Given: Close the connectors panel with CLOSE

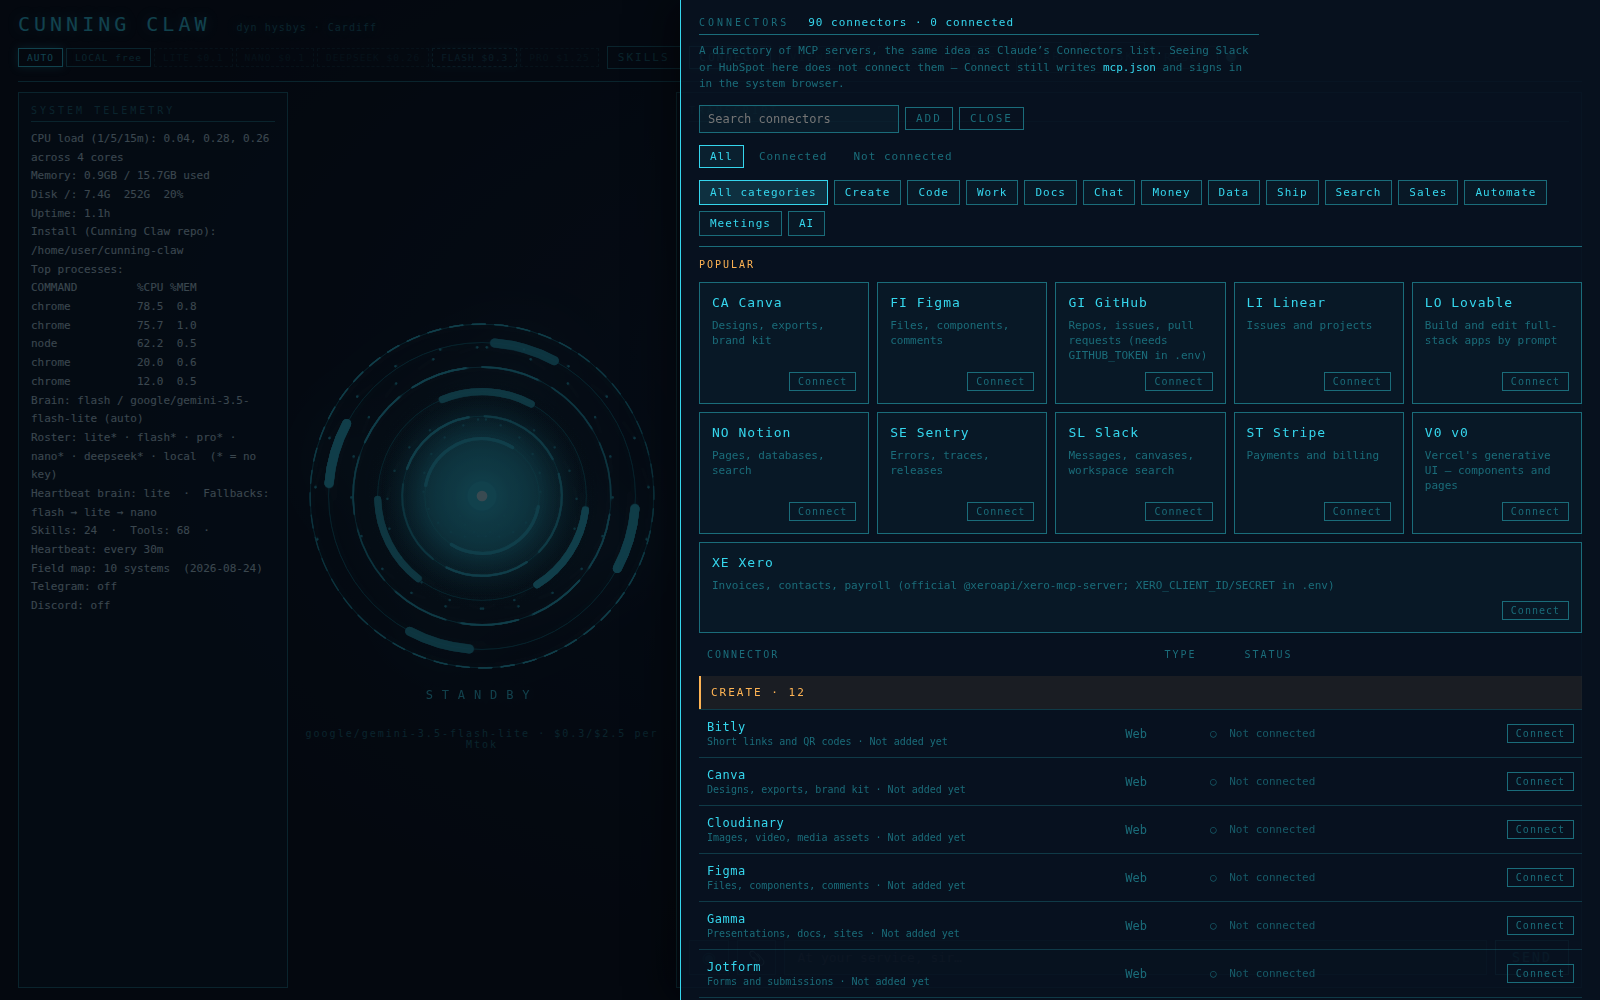Looking at the screenshot, I should (x=991, y=119).
